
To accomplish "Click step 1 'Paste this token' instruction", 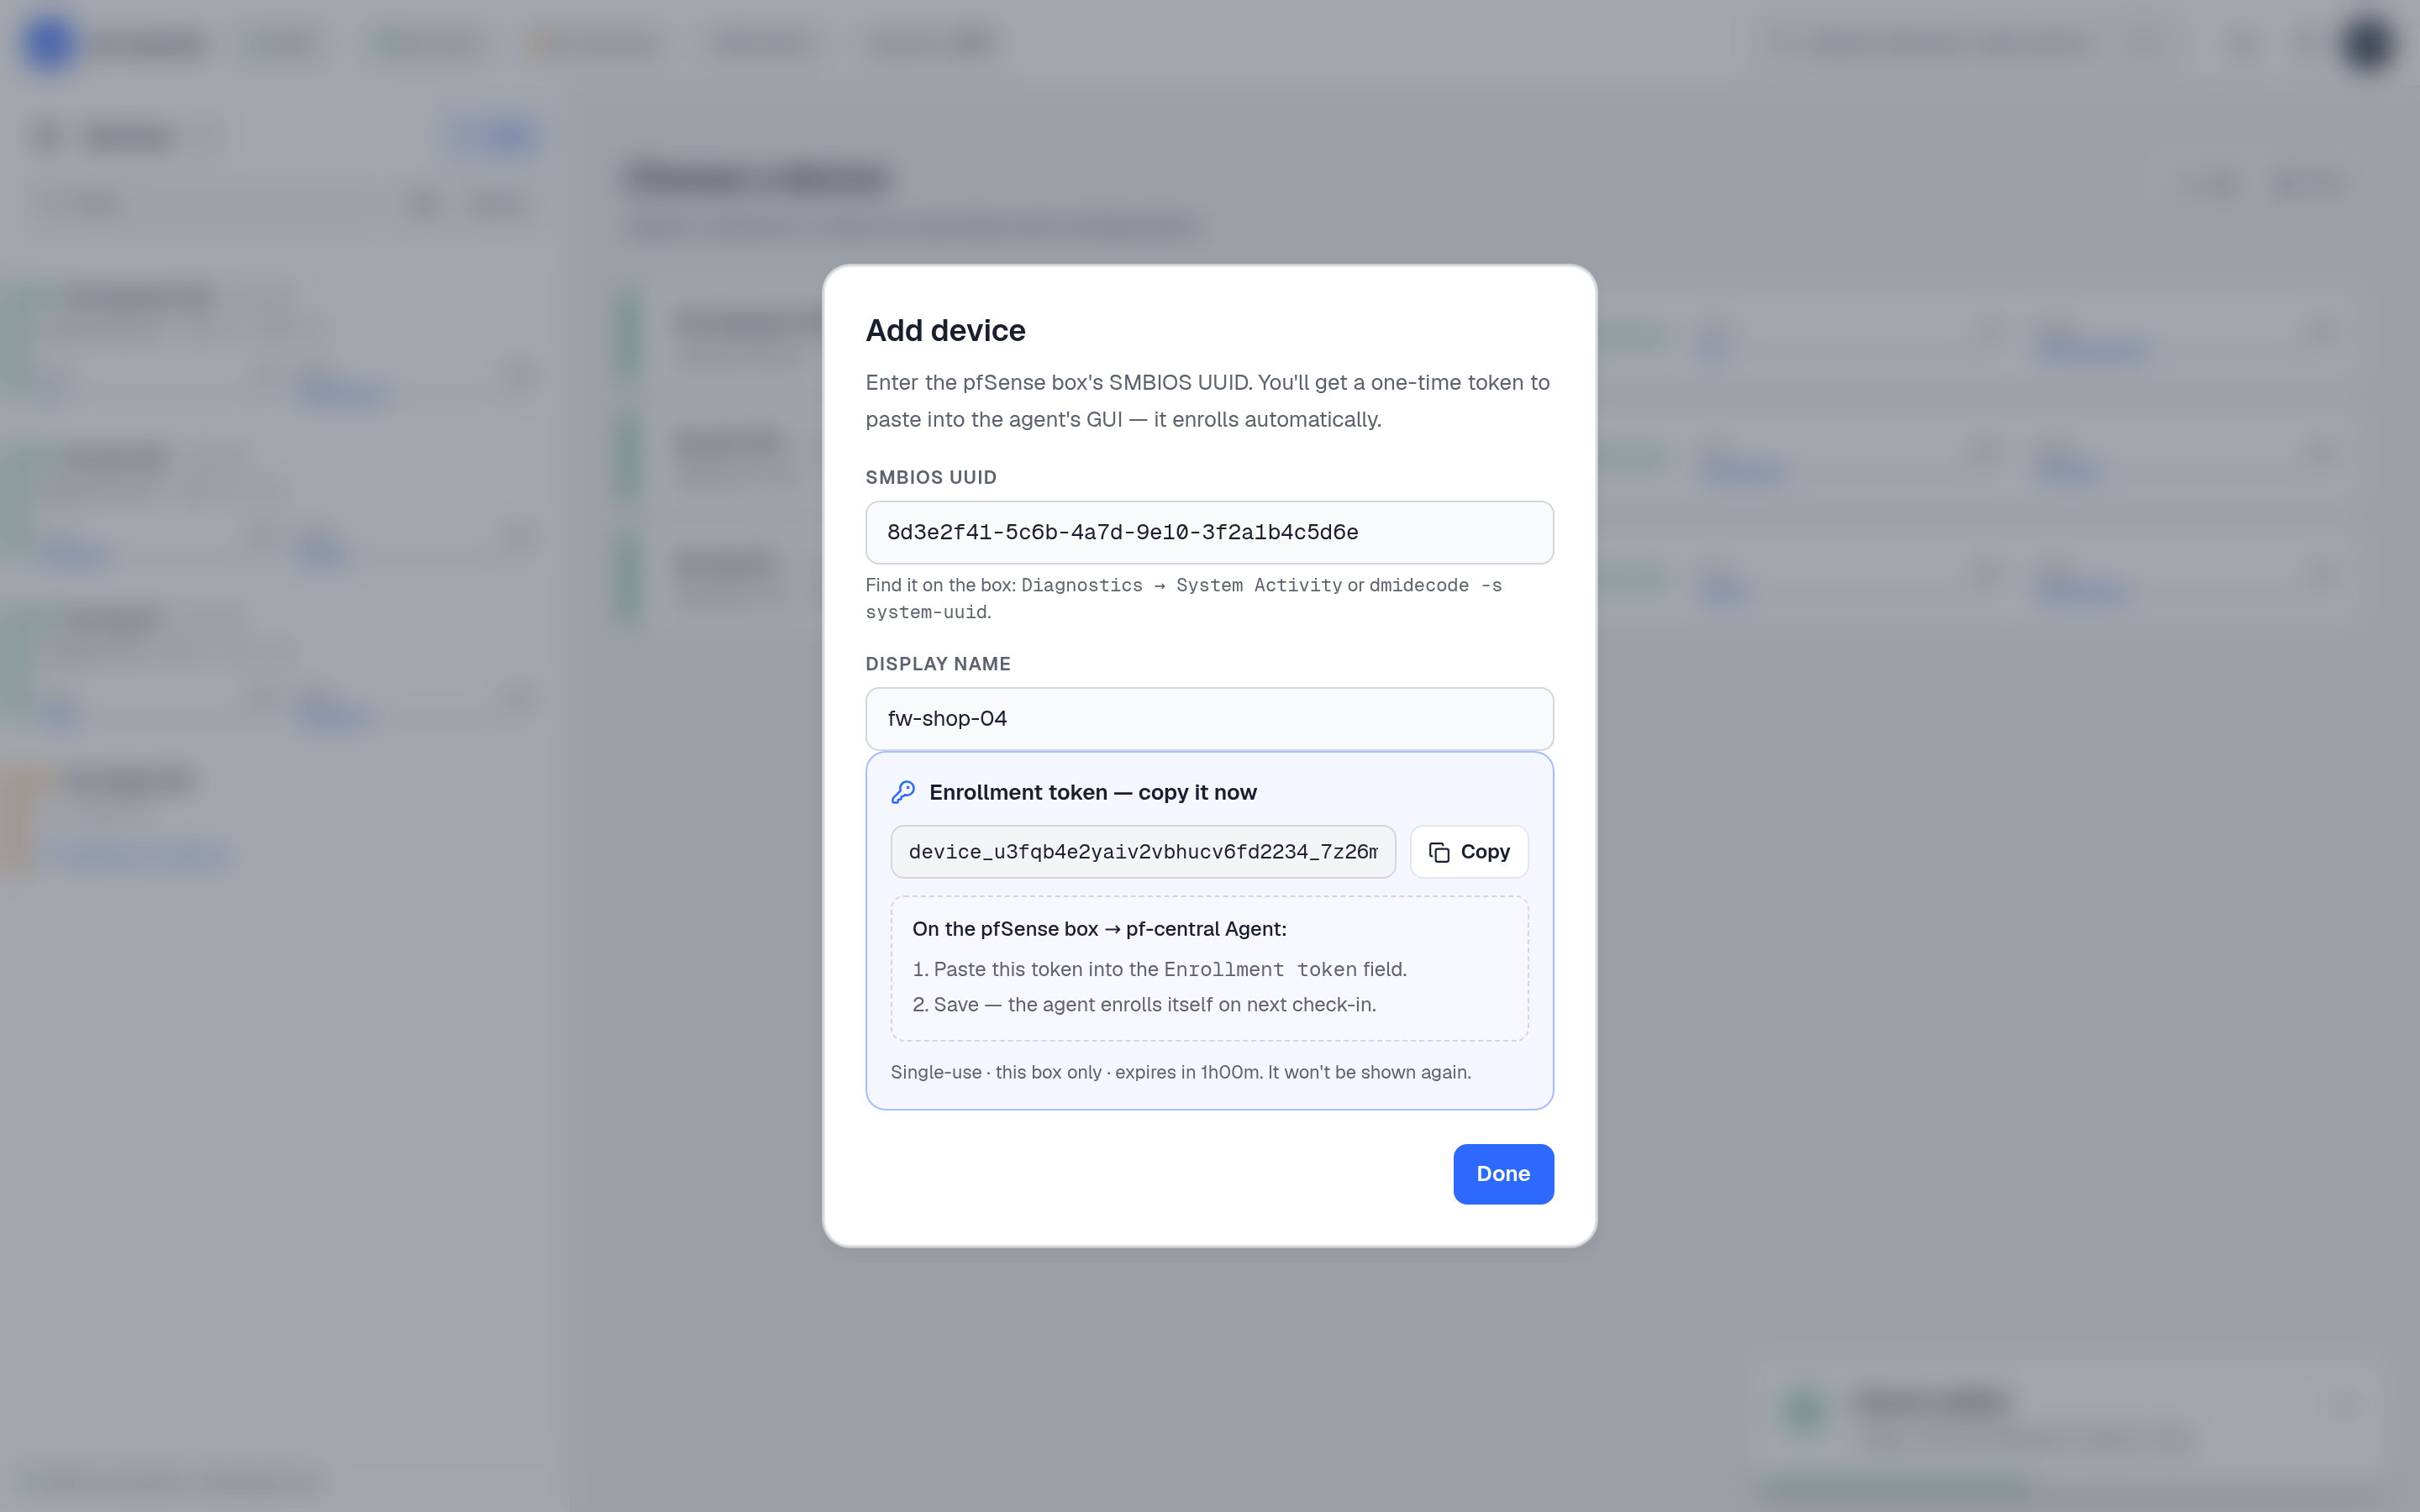I will coord(1160,969).
